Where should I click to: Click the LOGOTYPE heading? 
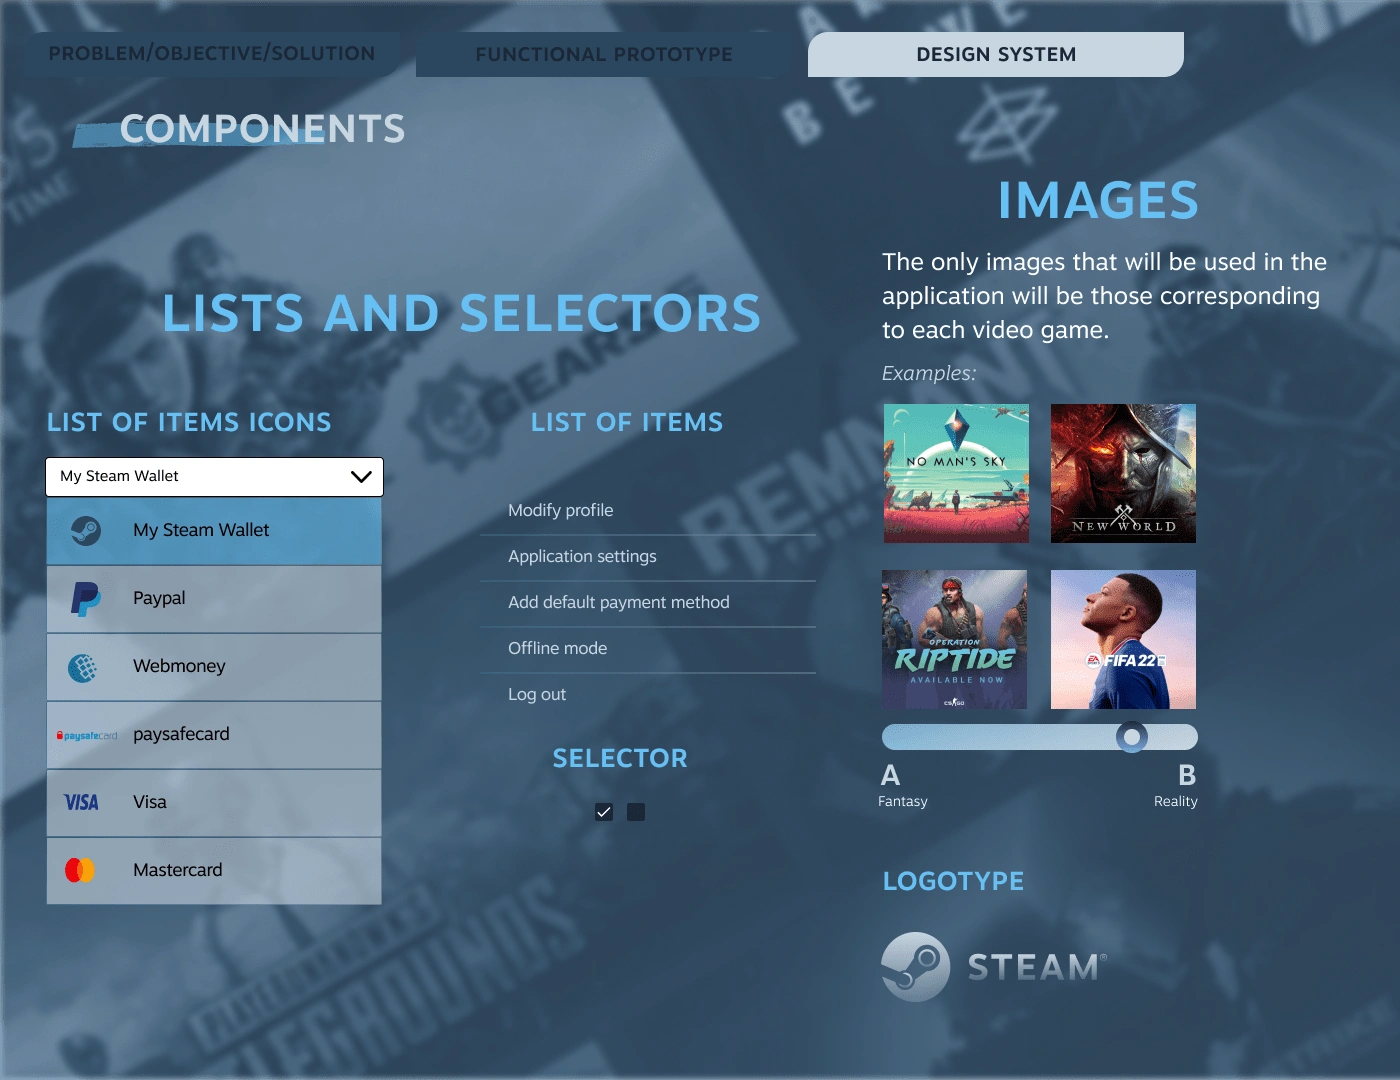tap(953, 881)
